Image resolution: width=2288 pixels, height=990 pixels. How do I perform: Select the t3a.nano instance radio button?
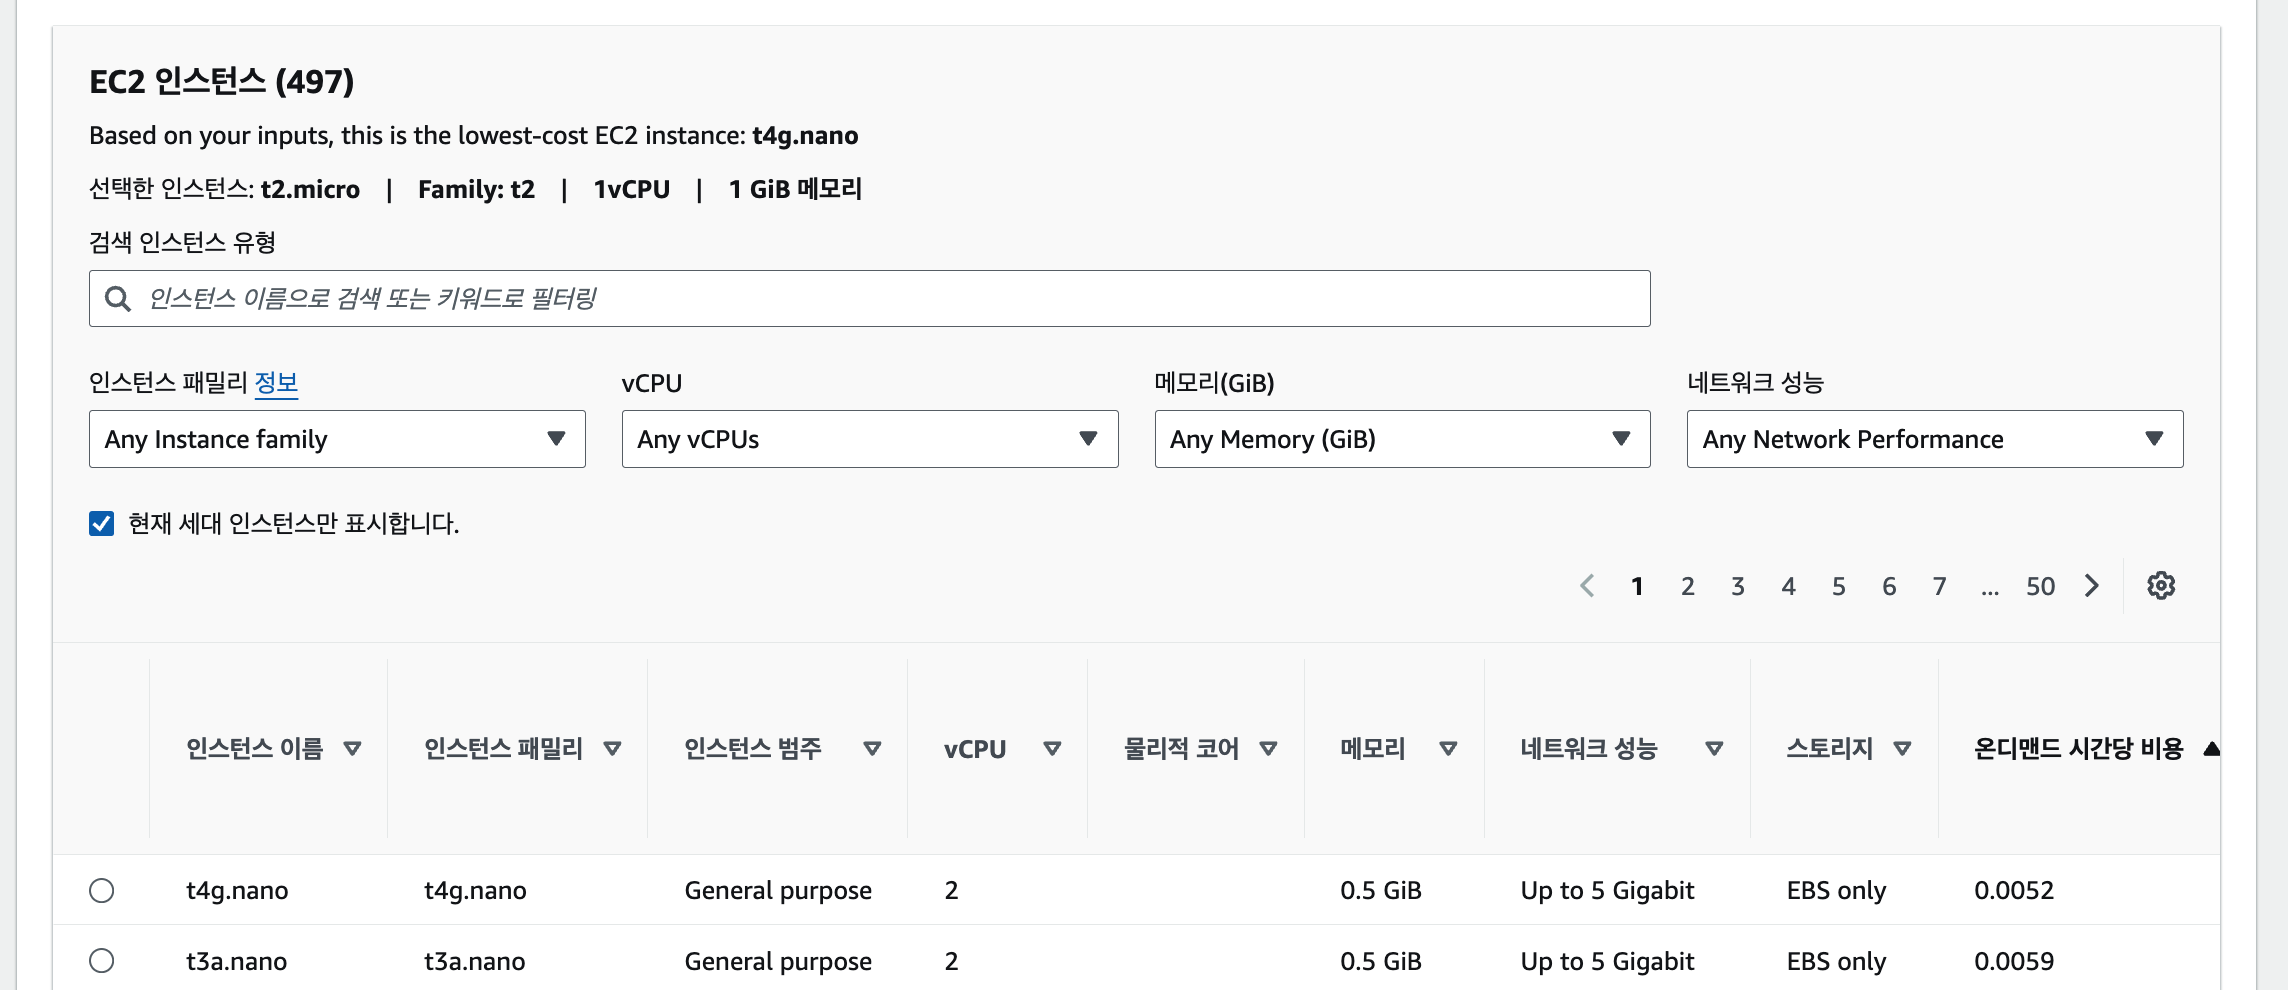tap(102, 961)
